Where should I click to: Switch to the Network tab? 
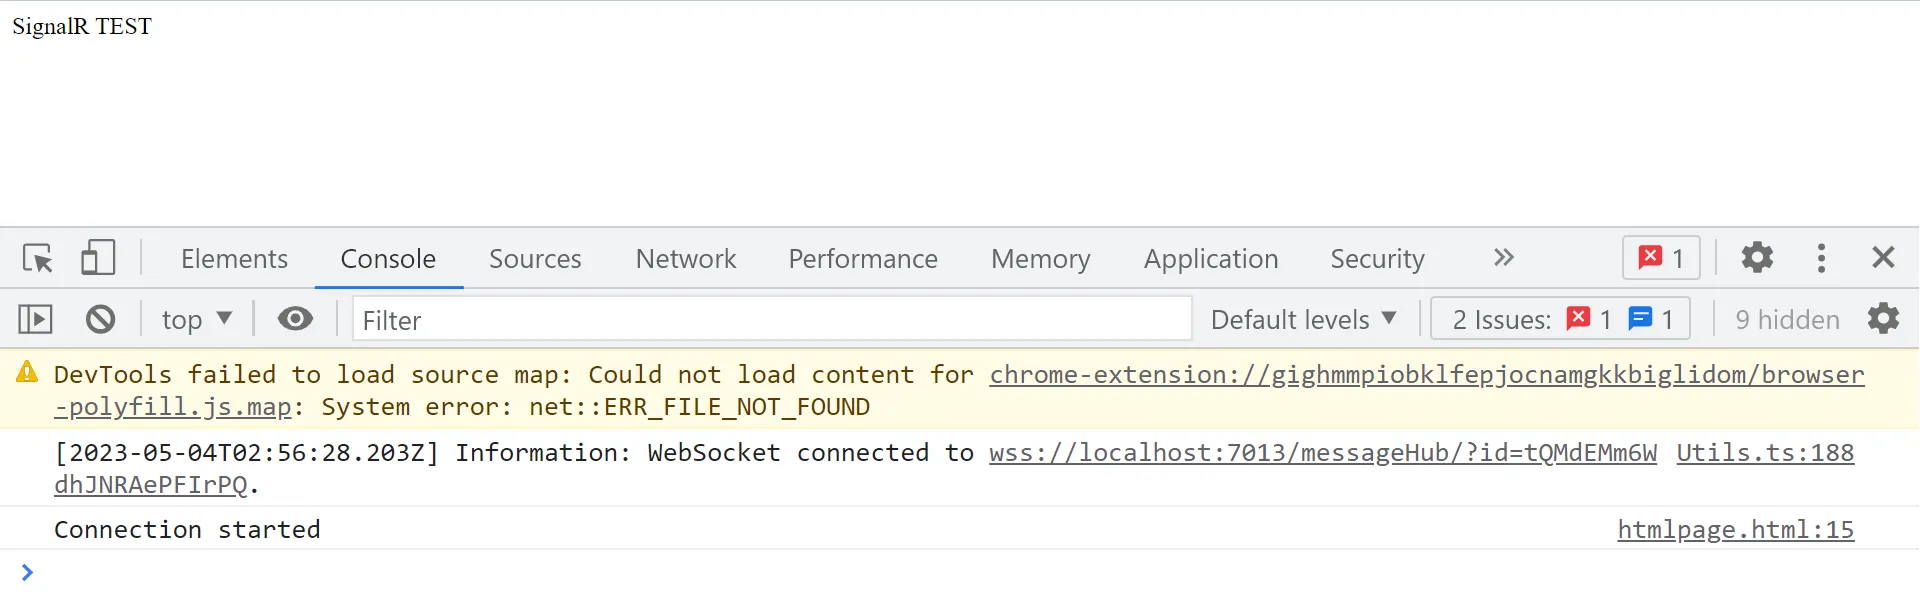coord(686,259)
